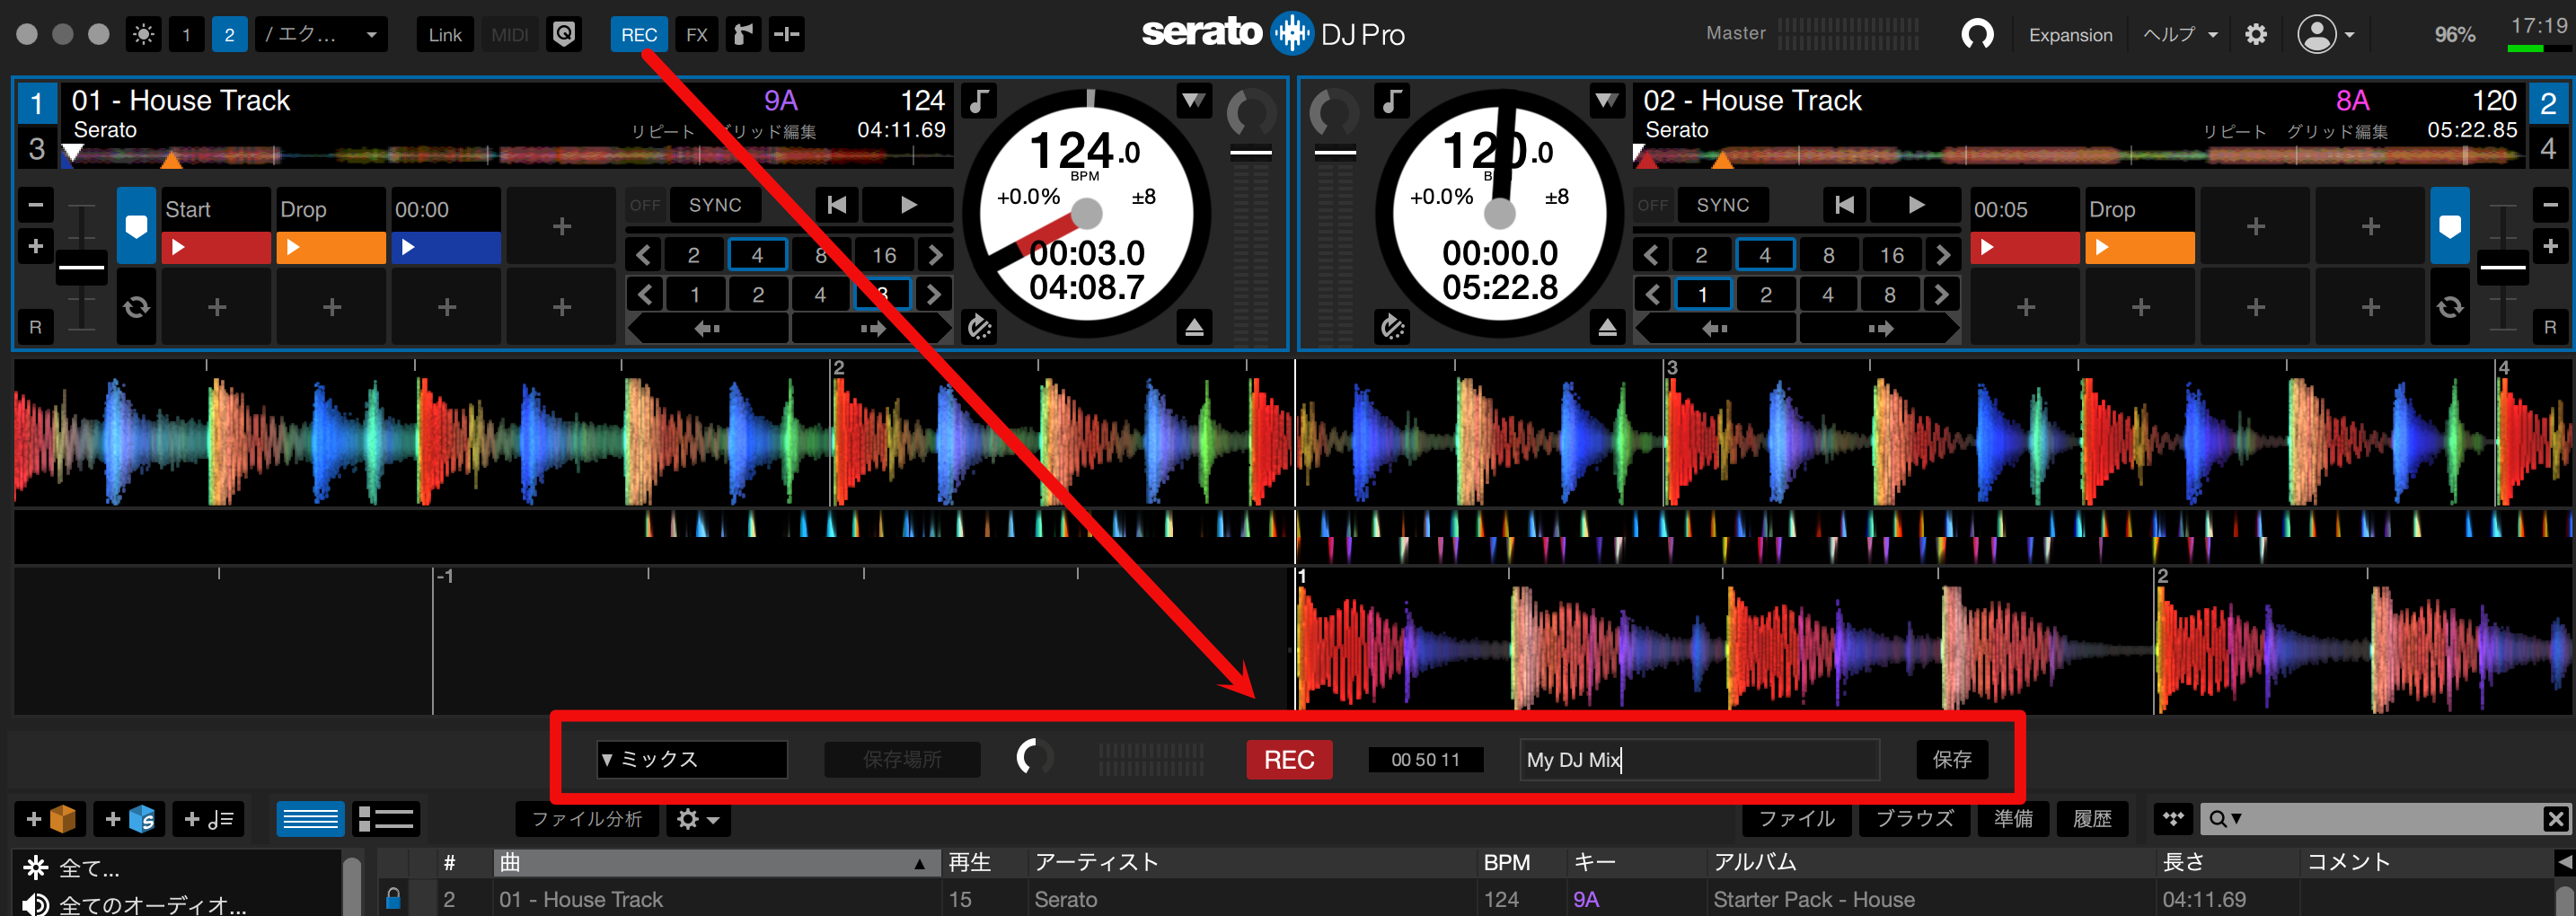Click the add playlist icon with music note
This screenshot has height=916, width=2576.
[208, 818]
